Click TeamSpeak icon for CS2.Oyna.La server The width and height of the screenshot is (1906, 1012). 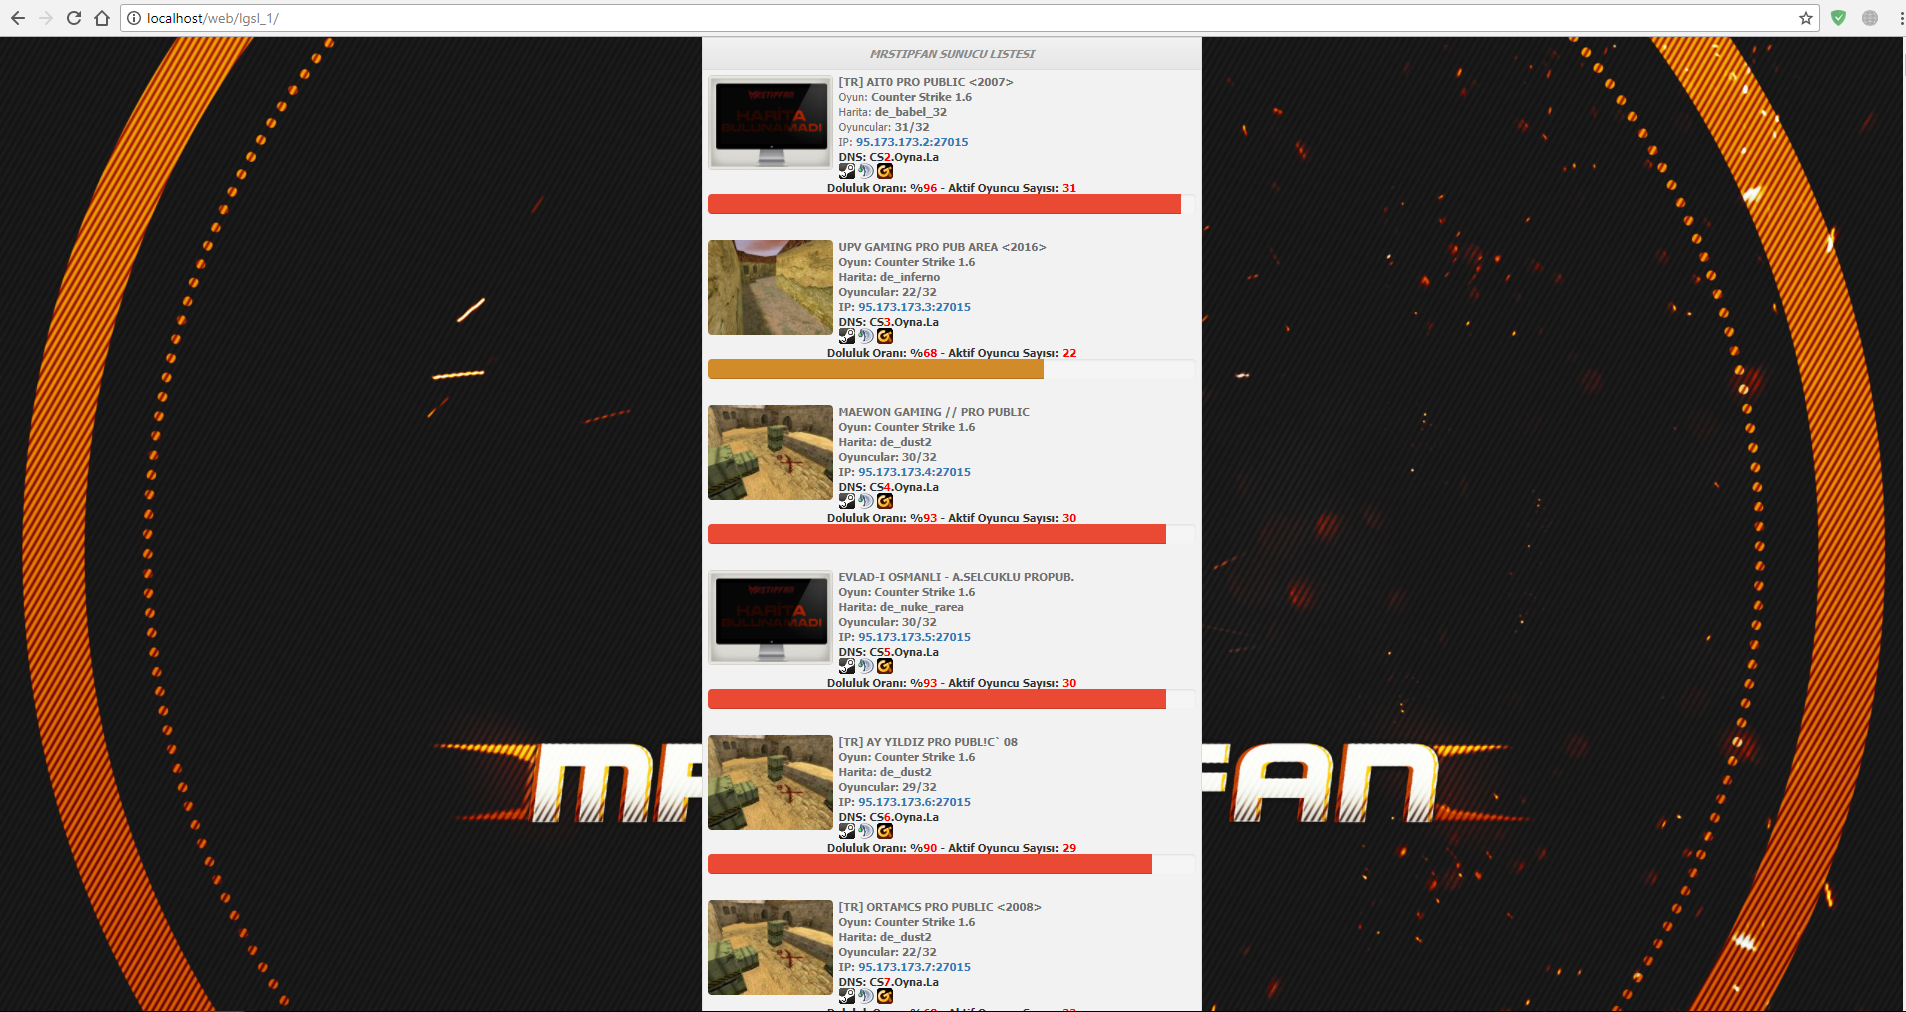pyautogui.click(x=866, y=171)
